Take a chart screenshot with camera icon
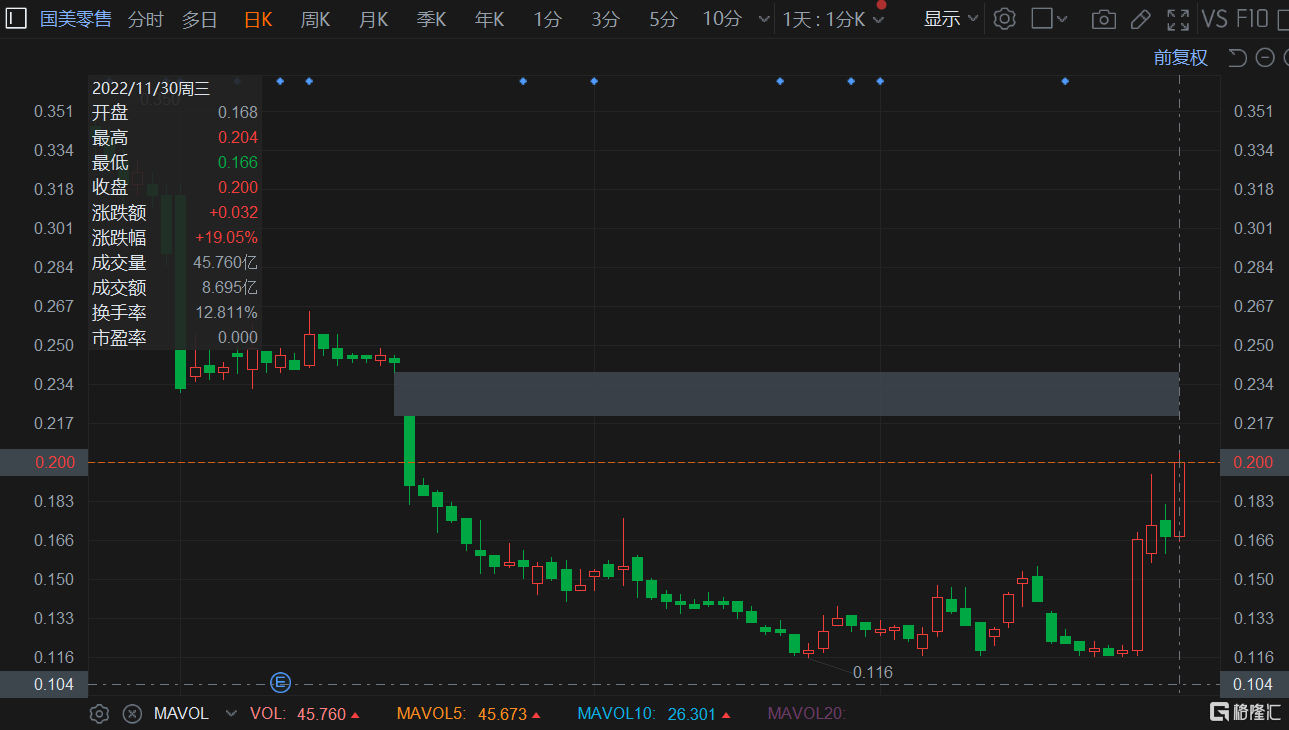This screenshot has height=730, width=1289. point(1104,19)
